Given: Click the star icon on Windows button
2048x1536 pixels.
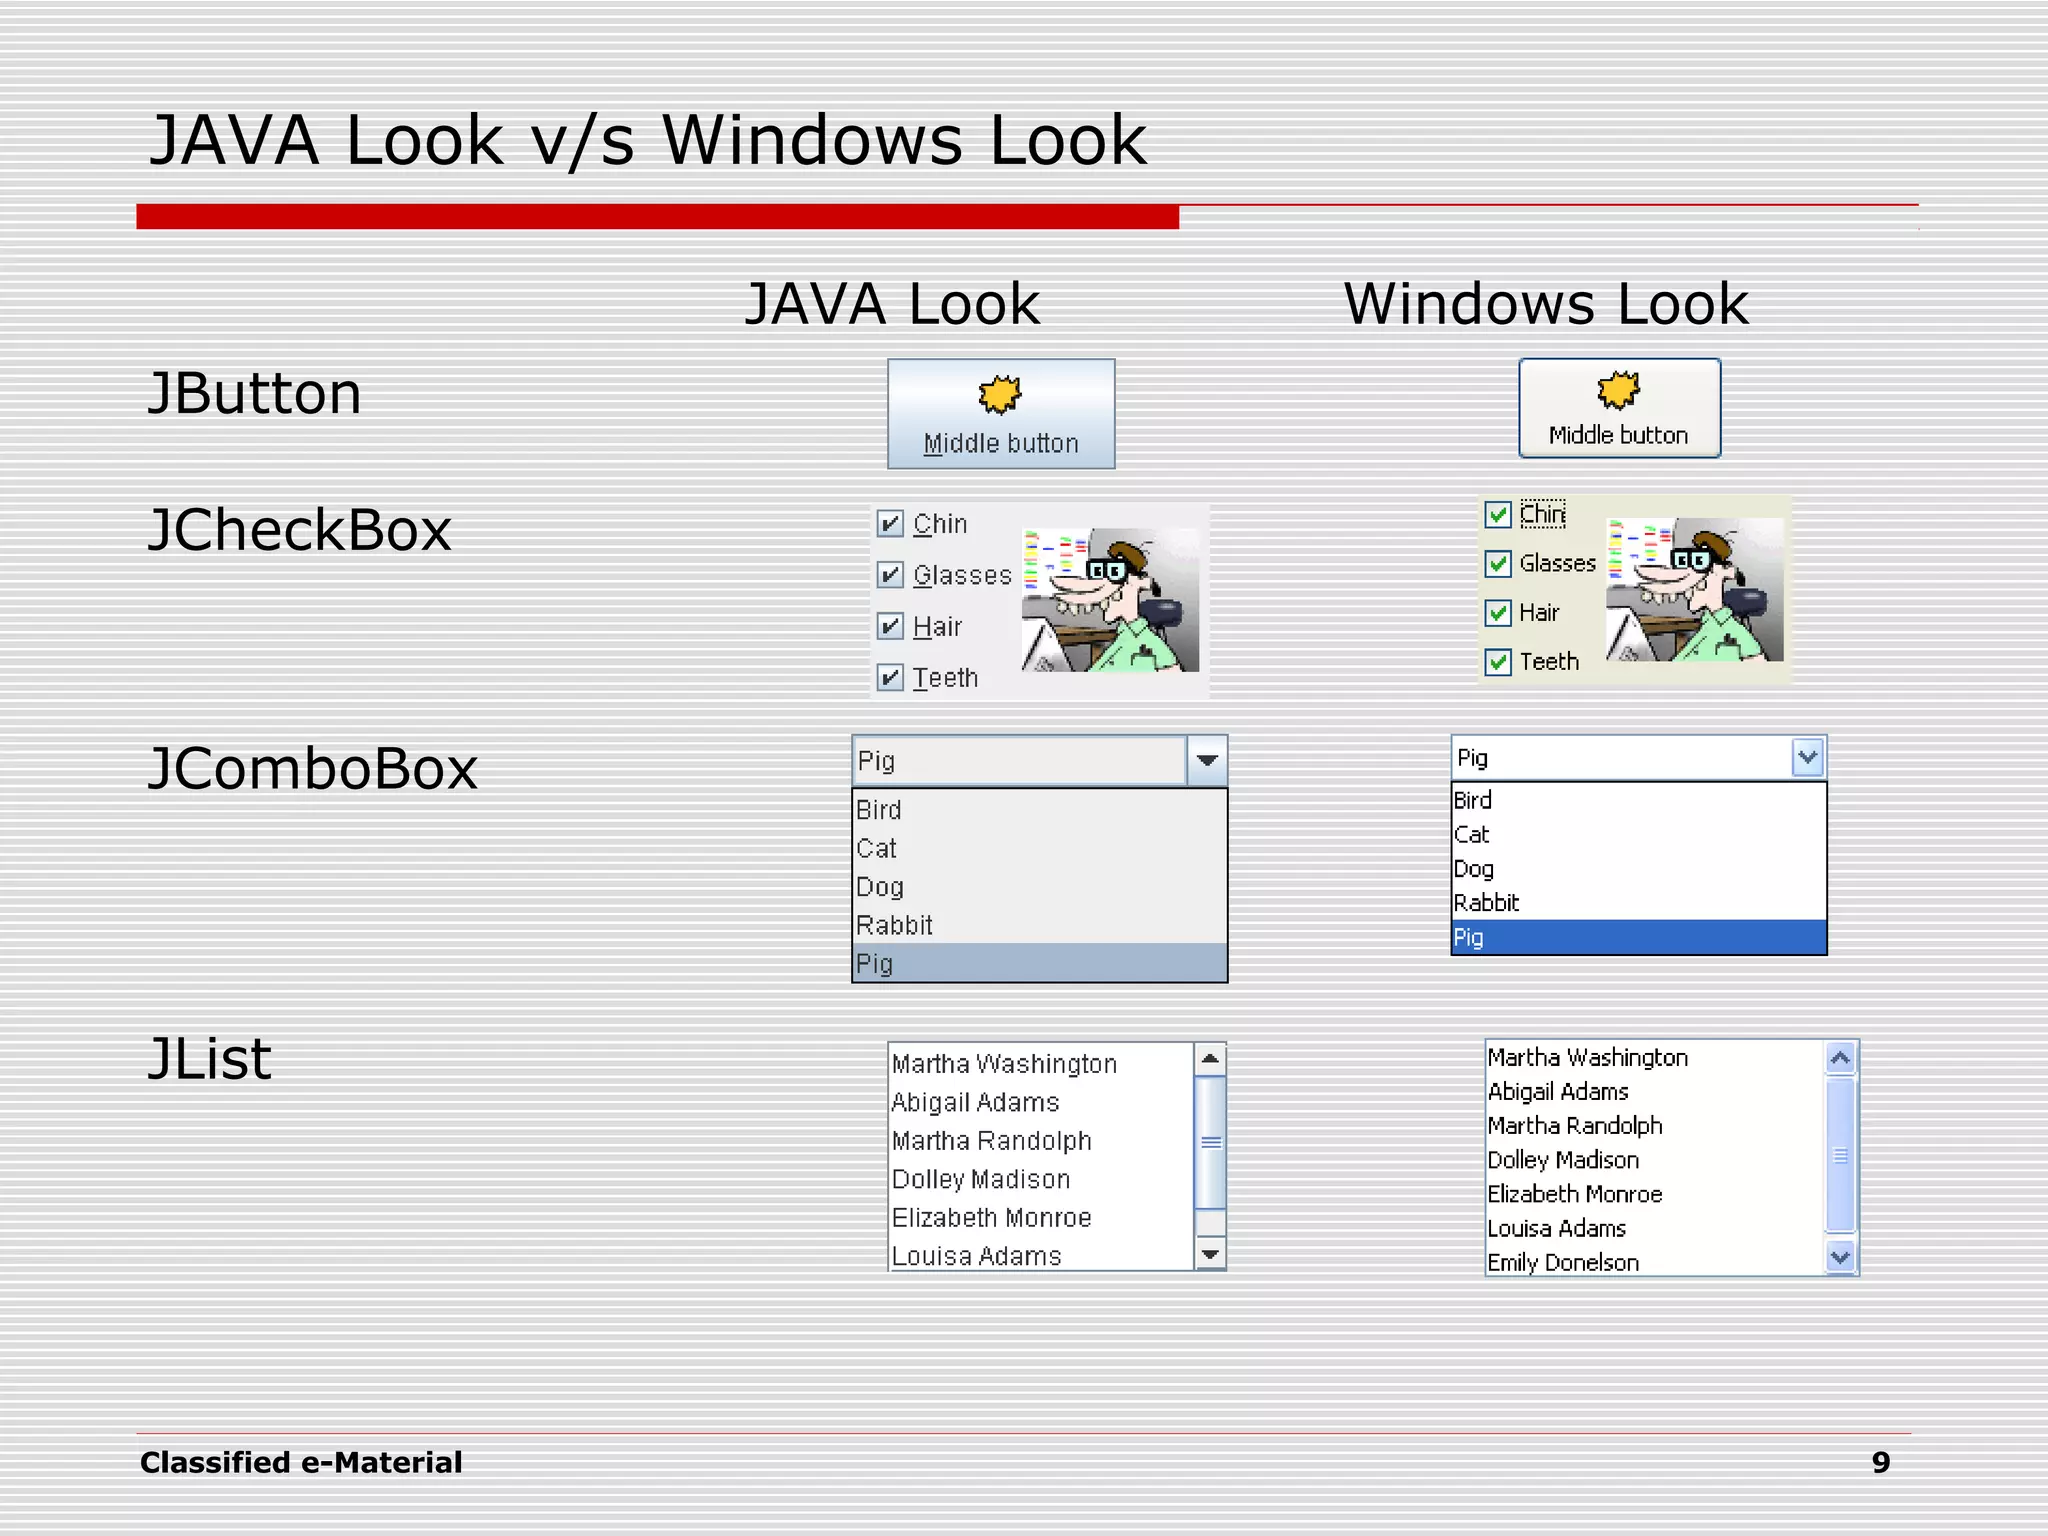Looking at the screenshot, I should (x=1619, y=390).
